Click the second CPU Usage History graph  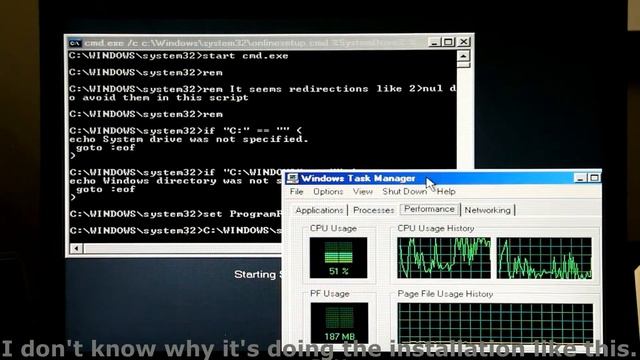544,258
